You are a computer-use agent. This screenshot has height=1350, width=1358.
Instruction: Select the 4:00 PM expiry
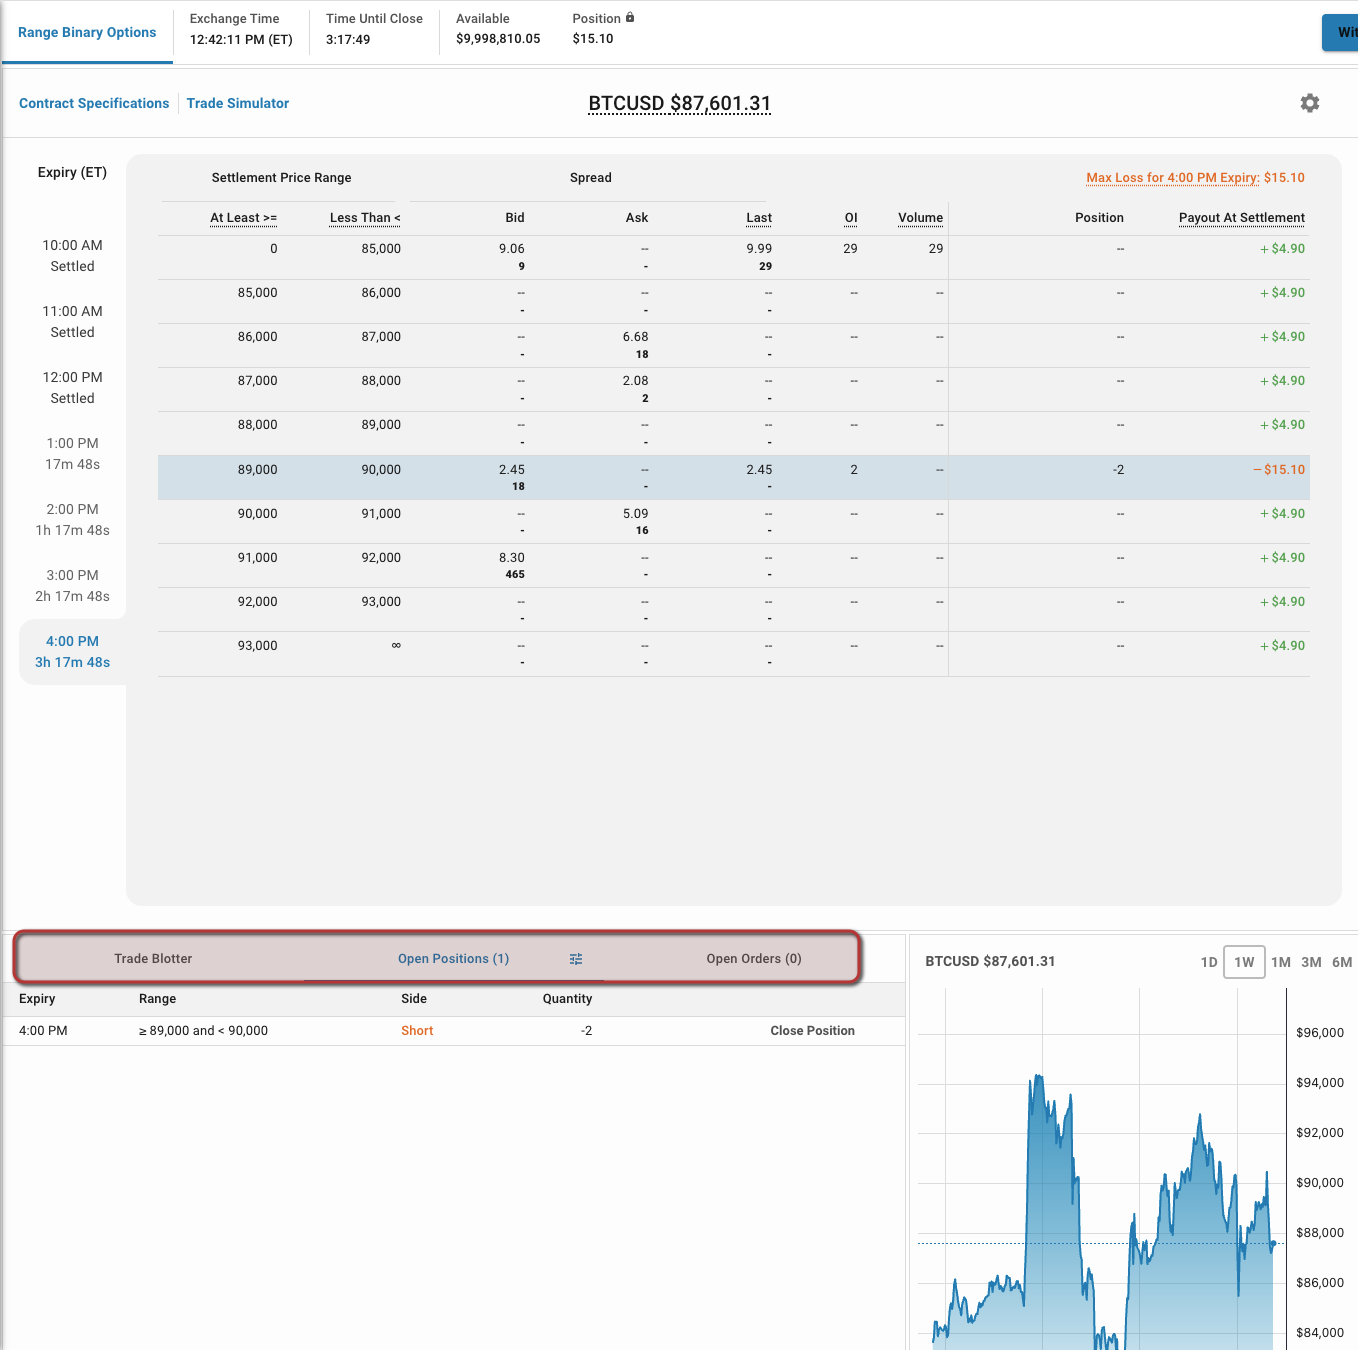pyautogui.click(x=72, y=652)
